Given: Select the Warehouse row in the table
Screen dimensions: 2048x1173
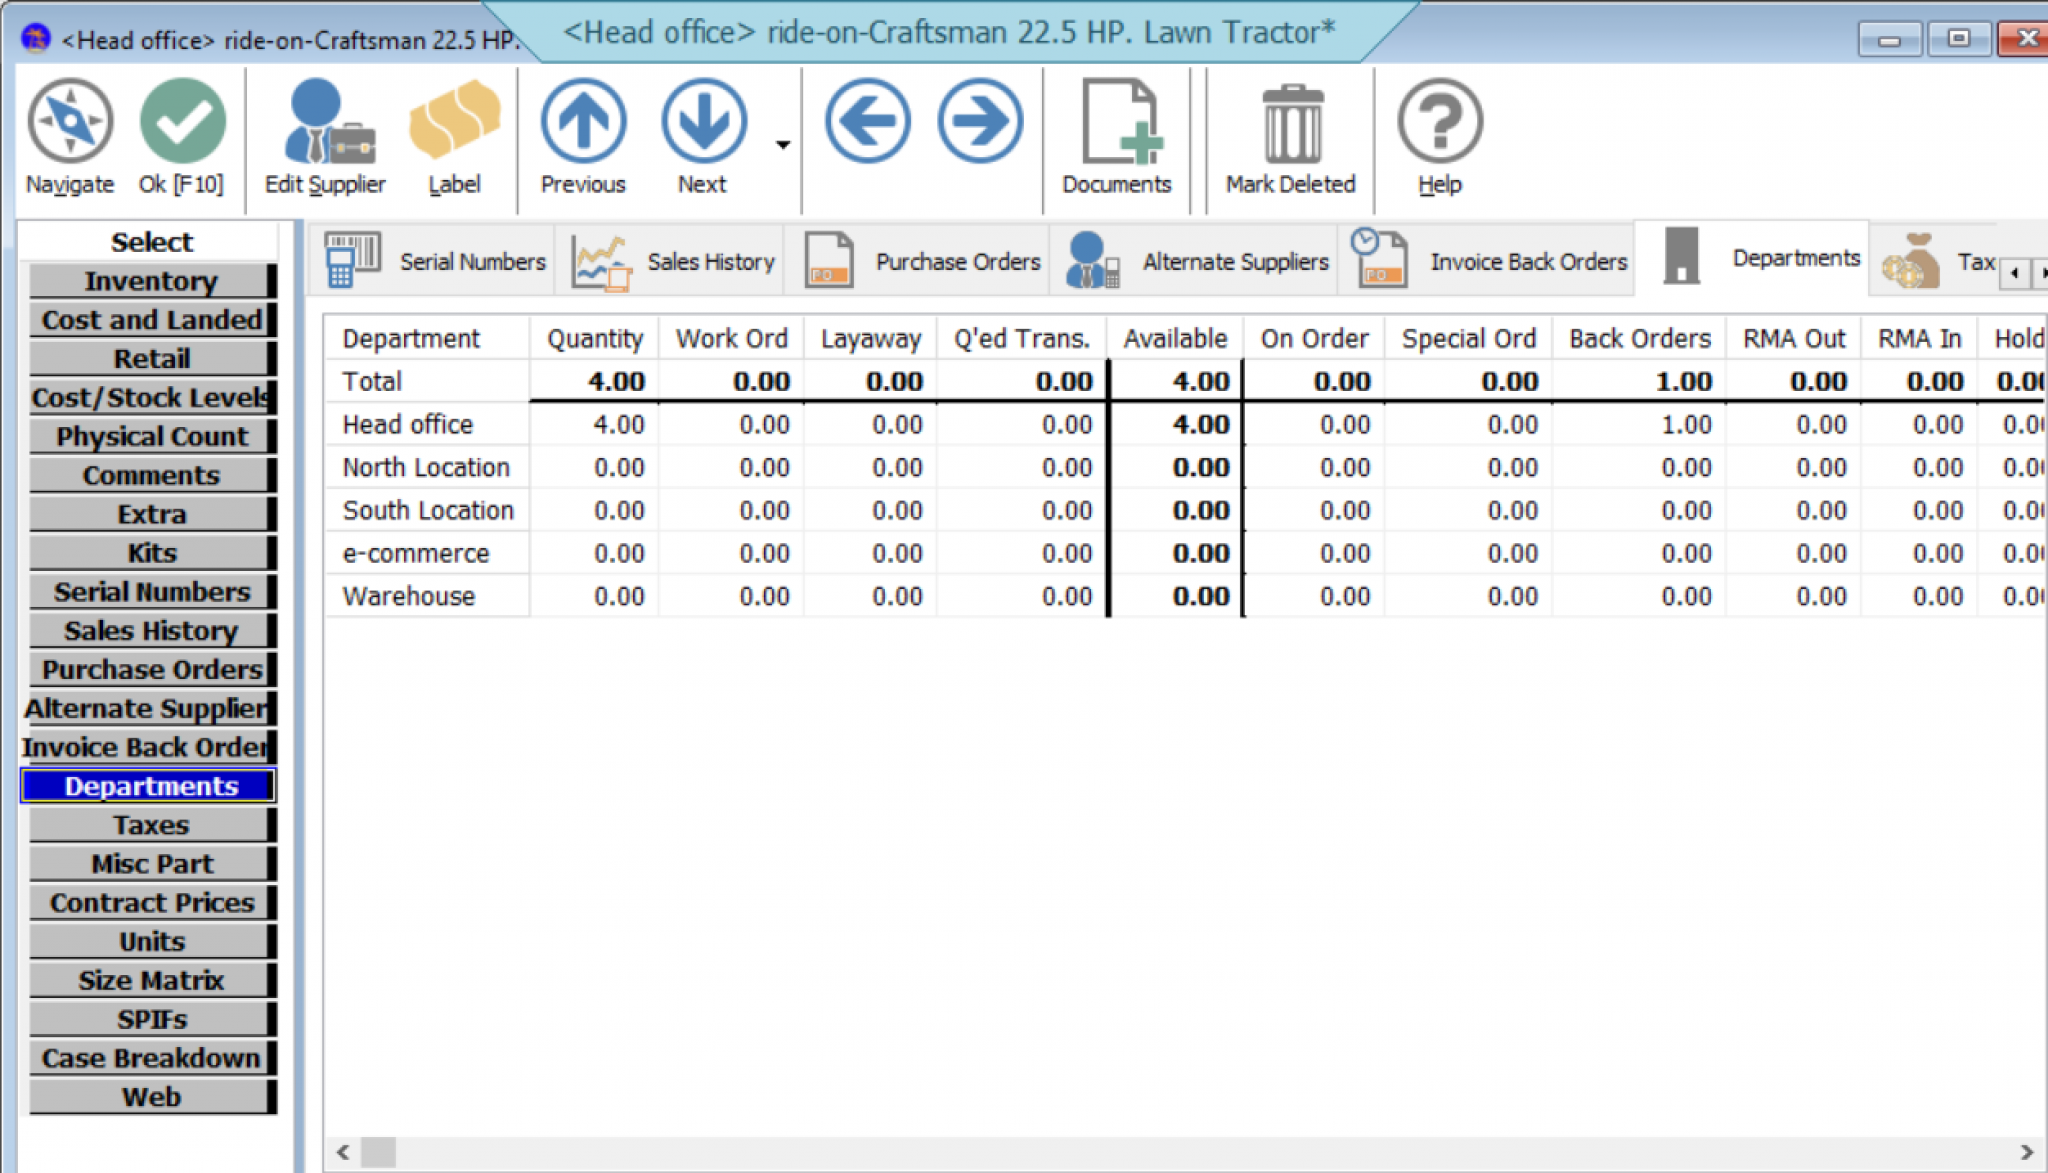Looking at the screenshot, I should click(408, 595).
